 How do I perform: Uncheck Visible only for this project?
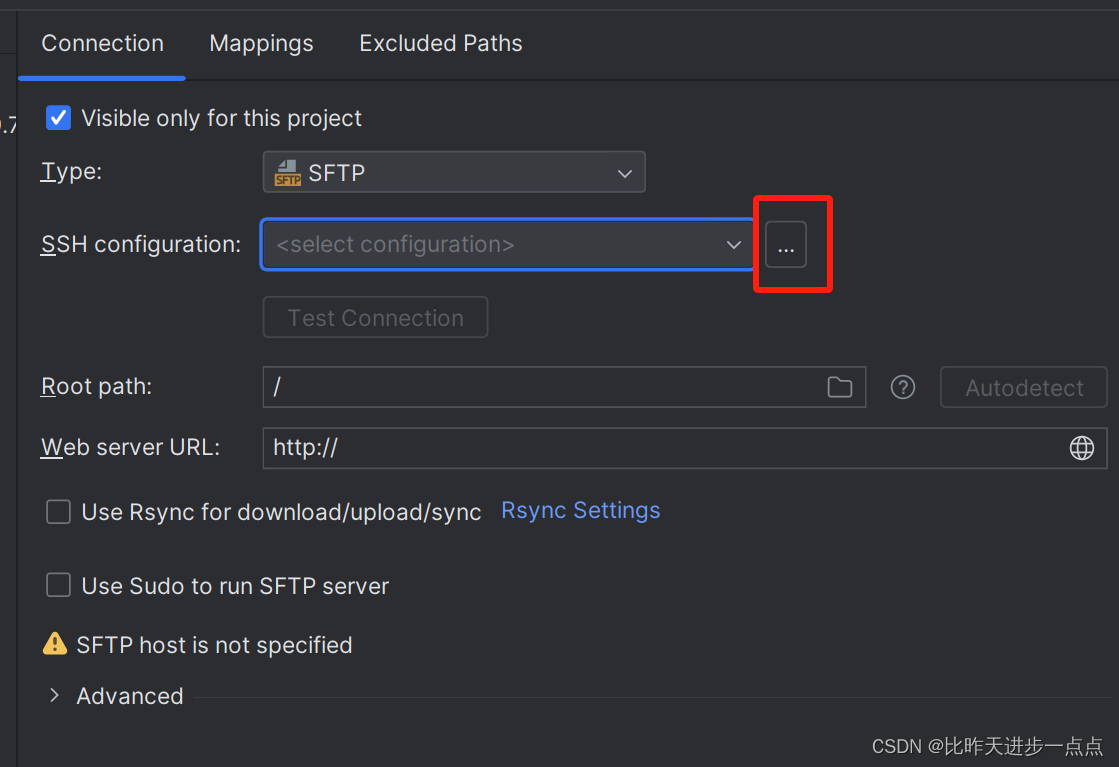click(x=58, y=117)
